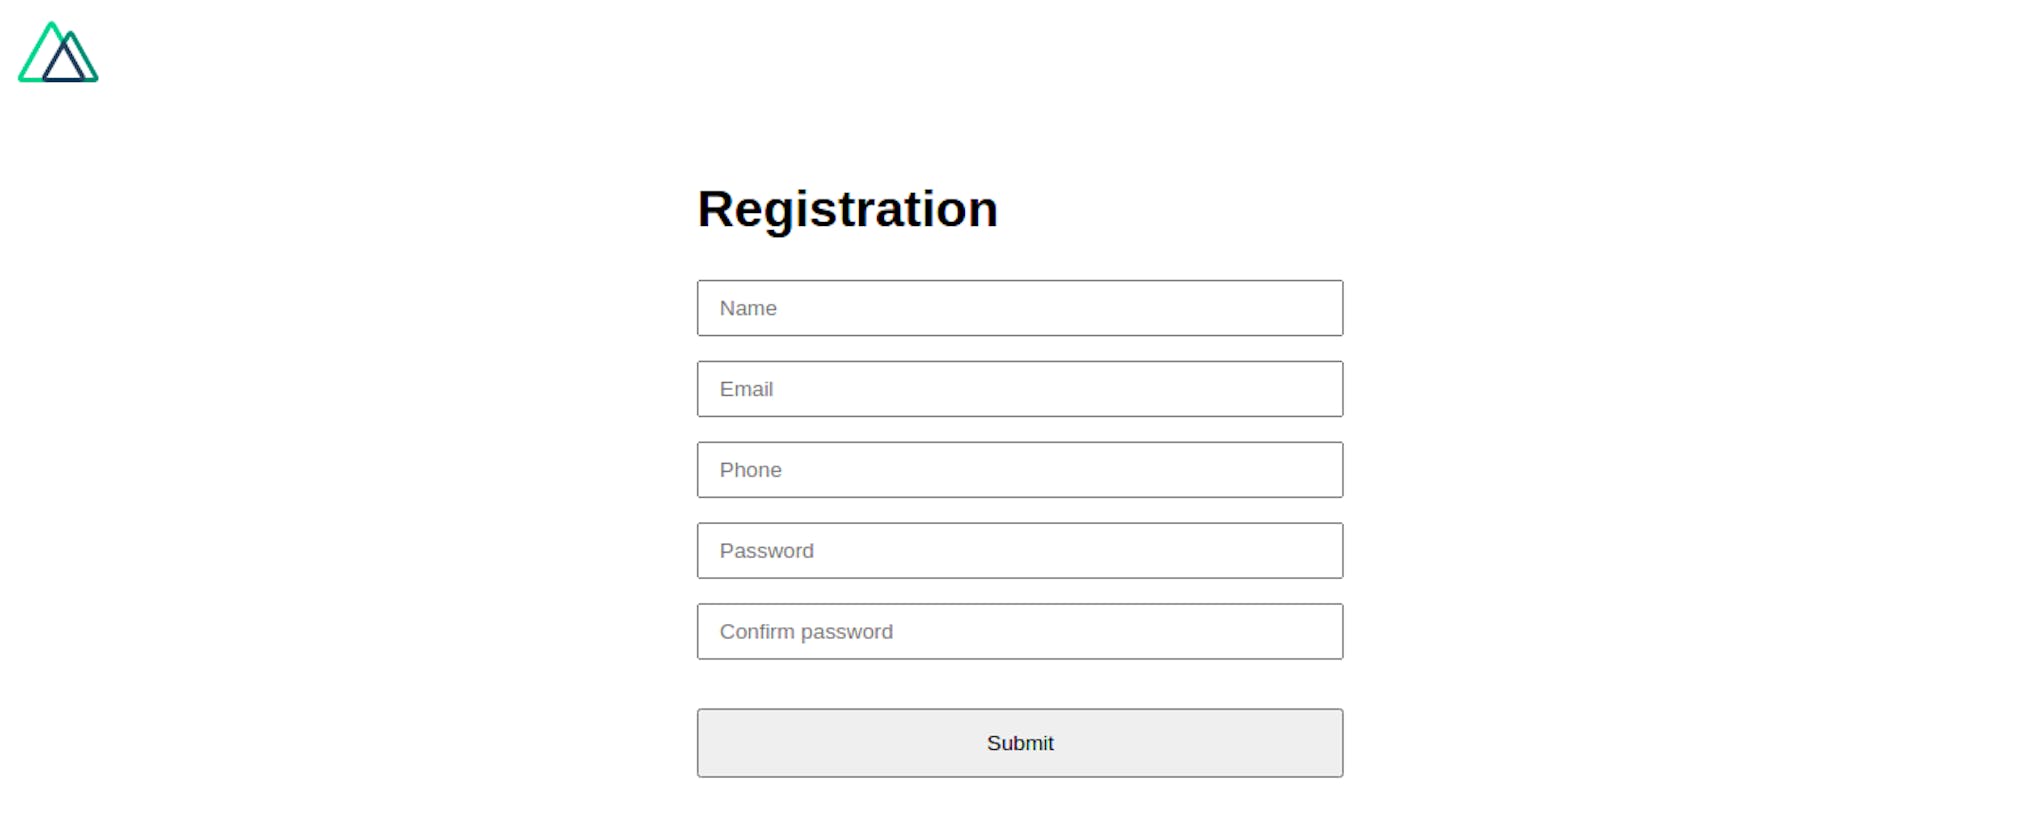Click directly on the word Registration
The height and width of the screenshot is (815, 2039).
click(847, 209)
